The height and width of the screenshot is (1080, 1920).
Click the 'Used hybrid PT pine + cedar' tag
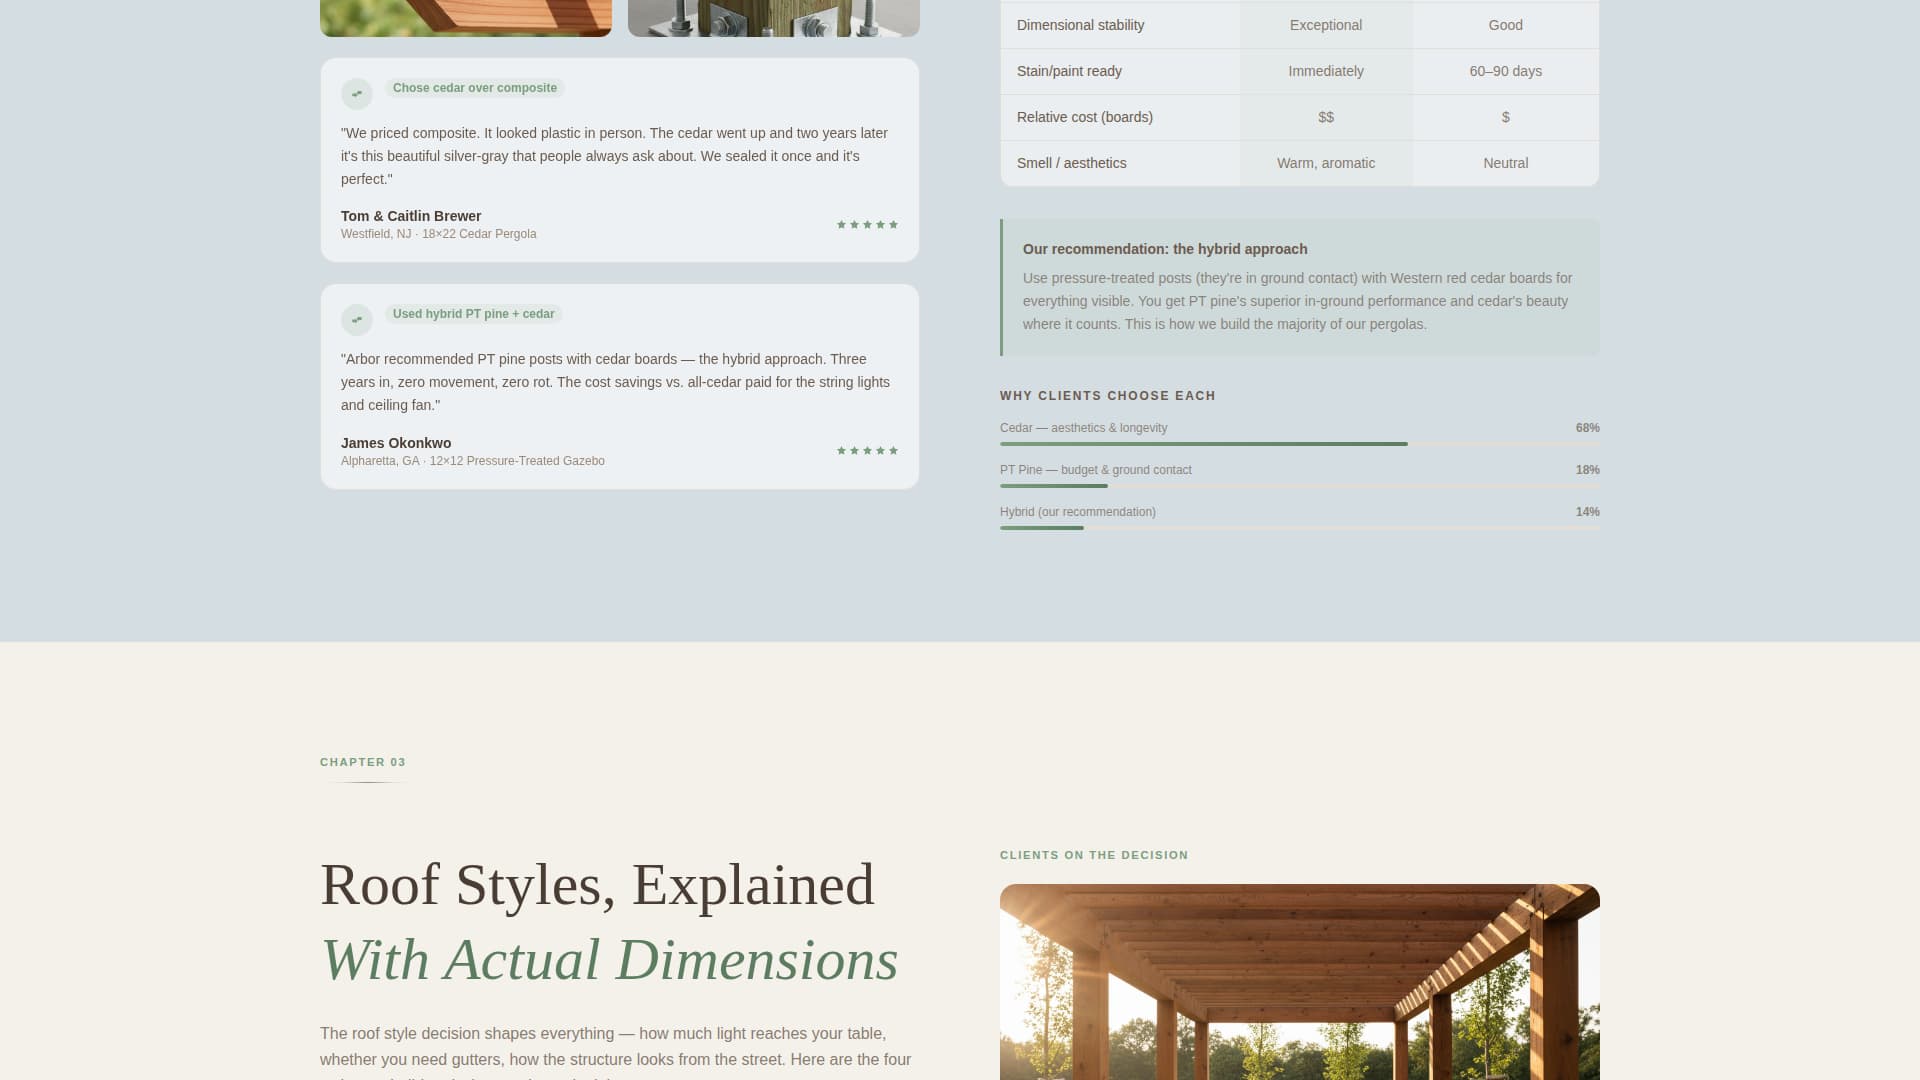click(x=474, y=314)
